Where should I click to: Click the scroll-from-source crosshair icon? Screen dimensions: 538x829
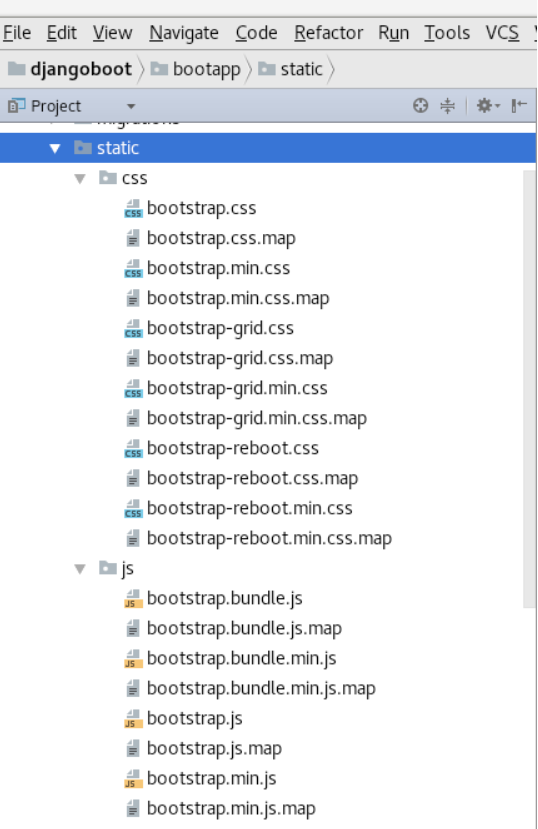pos(420,106)
